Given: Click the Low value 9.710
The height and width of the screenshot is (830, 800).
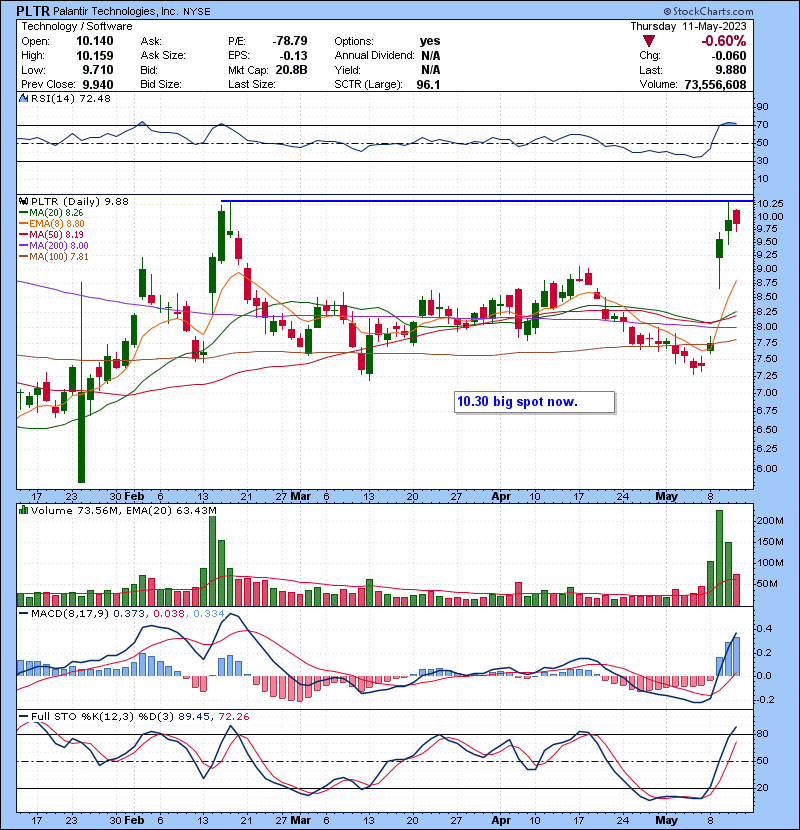Looking at the screenshot, I should 98,70.
